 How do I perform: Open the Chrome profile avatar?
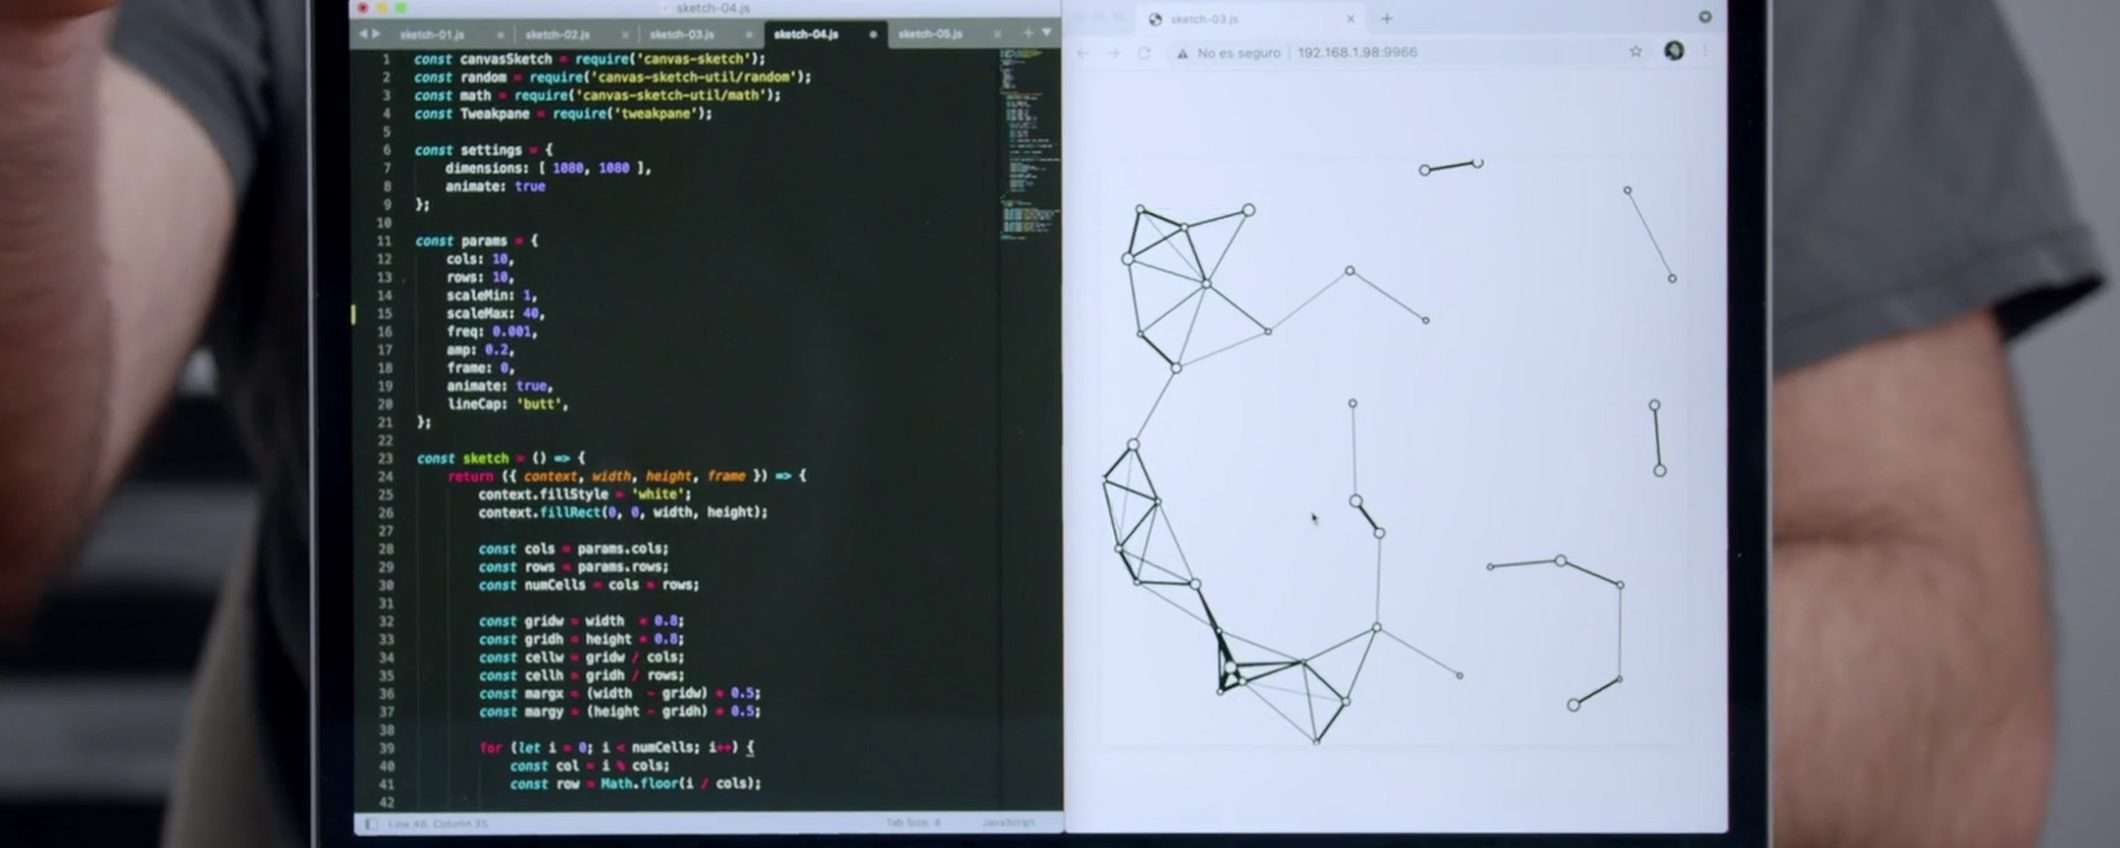coord(1674,51)
